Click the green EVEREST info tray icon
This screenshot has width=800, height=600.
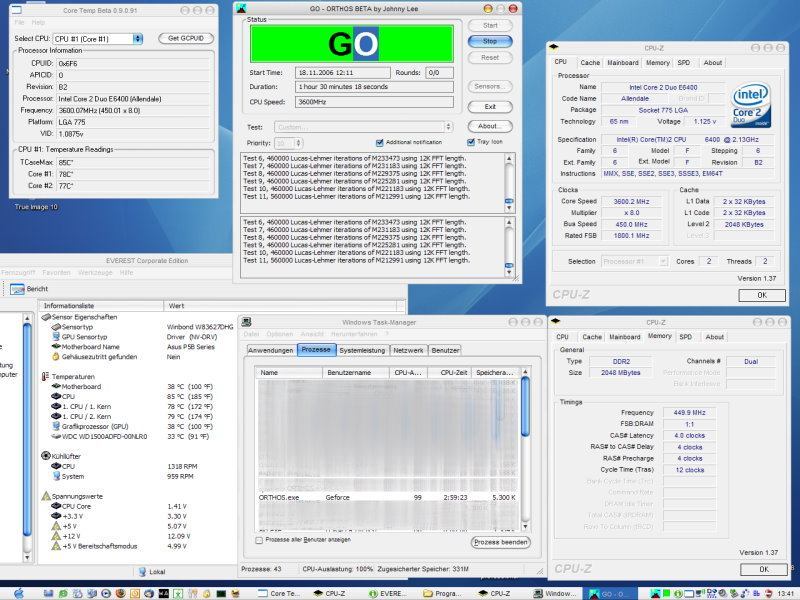click(x=678, y=593)
